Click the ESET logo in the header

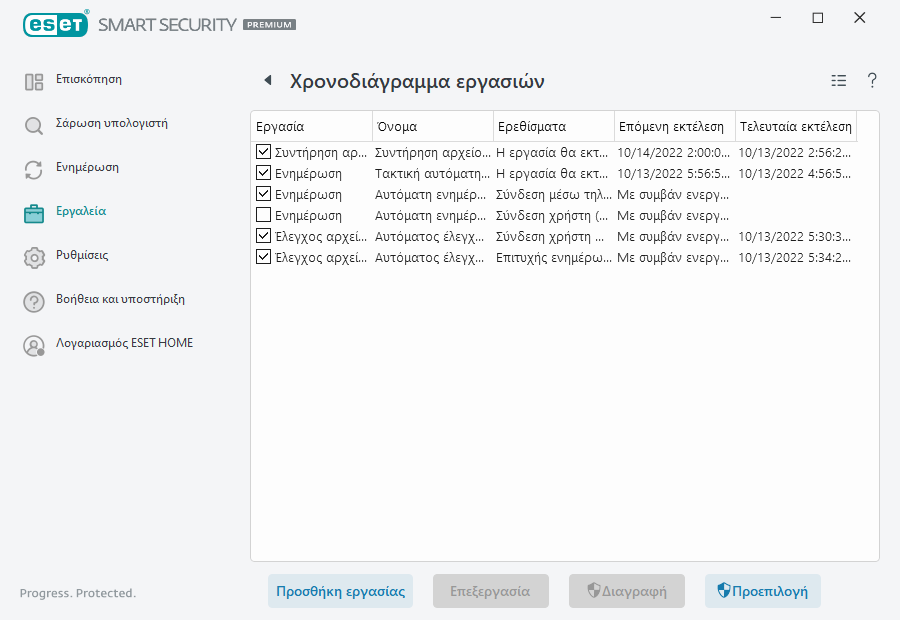pyautogui.click(x=55, y=24)
